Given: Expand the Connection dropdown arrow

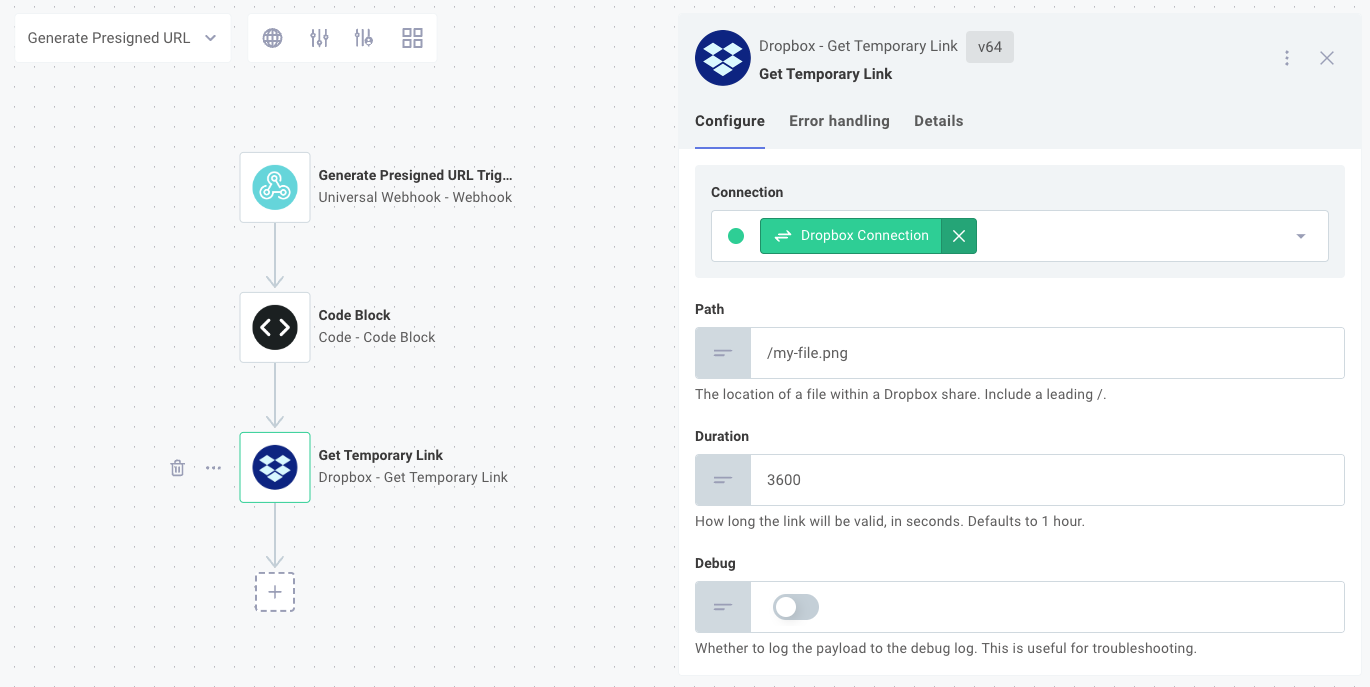Looking at the screenshot, I should tap(1300, 235).
